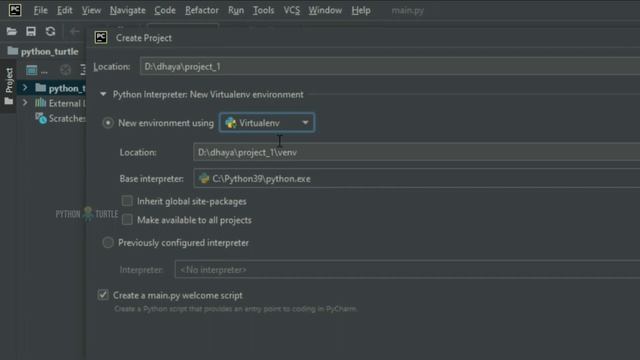The width and height of the screenshot is (640, 360).
Task: Open the VCS menu
Action: coord(291,10)
